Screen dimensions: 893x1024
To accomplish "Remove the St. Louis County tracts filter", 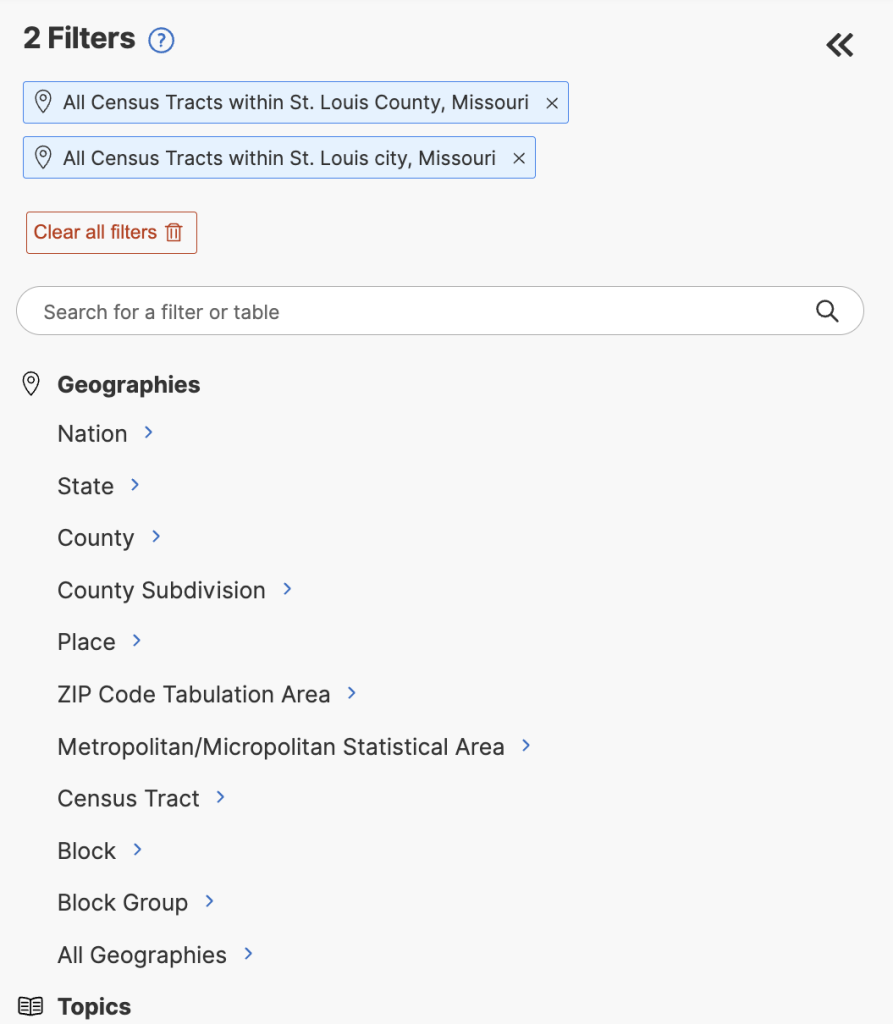I will pos(552,103).
